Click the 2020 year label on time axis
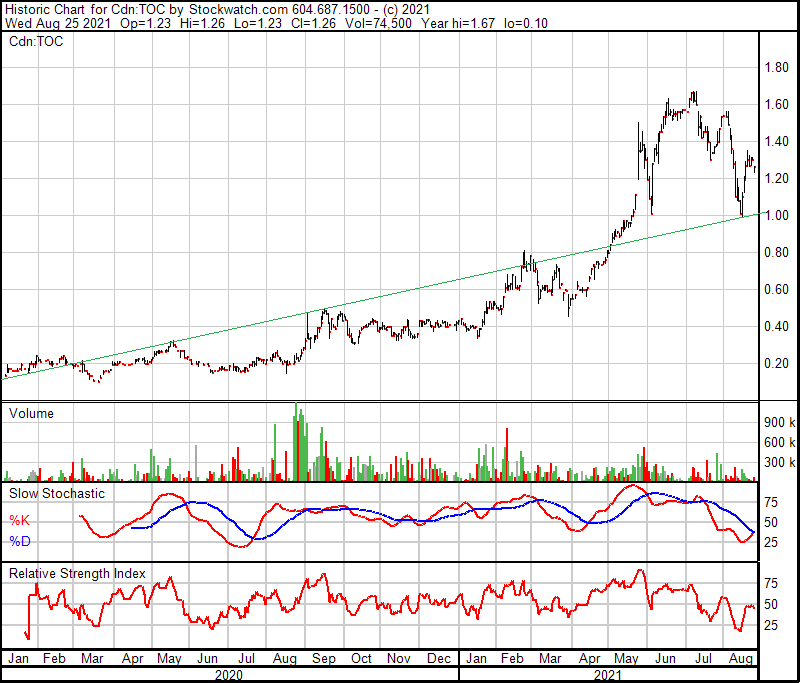This screenshot has height=683, width=800. click(x=229, y=676)
